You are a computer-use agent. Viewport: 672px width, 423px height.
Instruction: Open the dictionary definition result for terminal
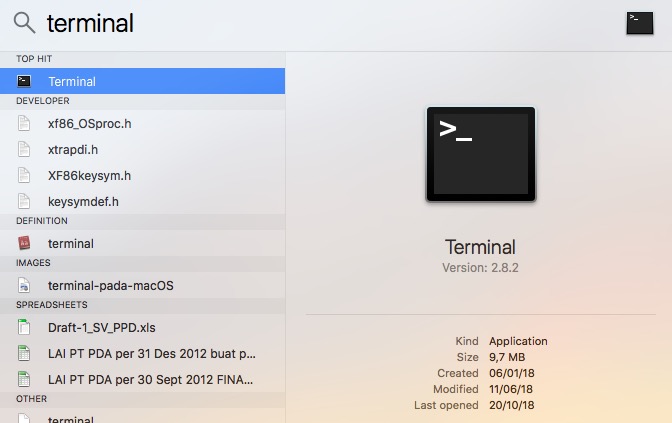tap(70, 243)
